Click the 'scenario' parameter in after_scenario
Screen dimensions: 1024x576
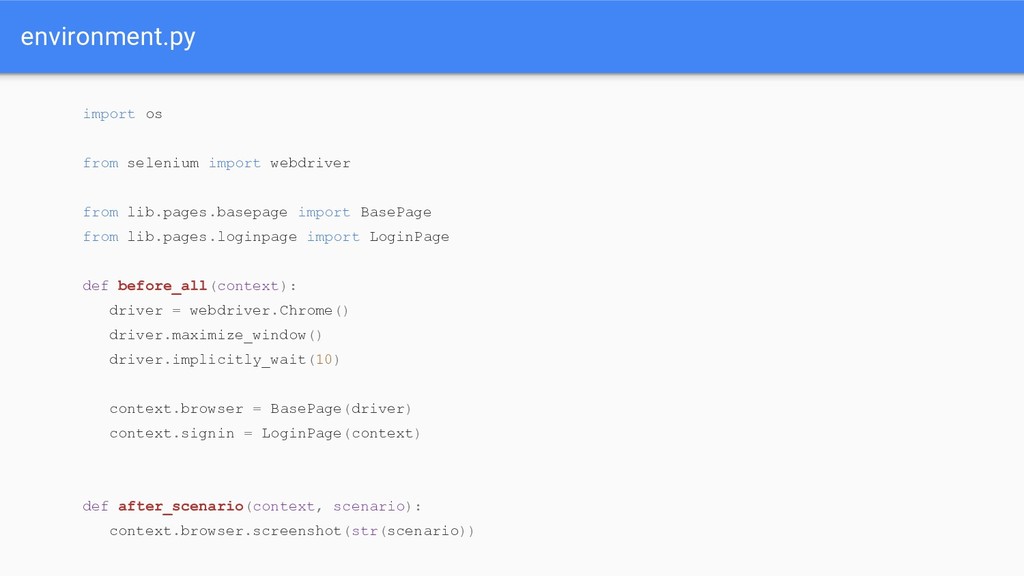369,507
